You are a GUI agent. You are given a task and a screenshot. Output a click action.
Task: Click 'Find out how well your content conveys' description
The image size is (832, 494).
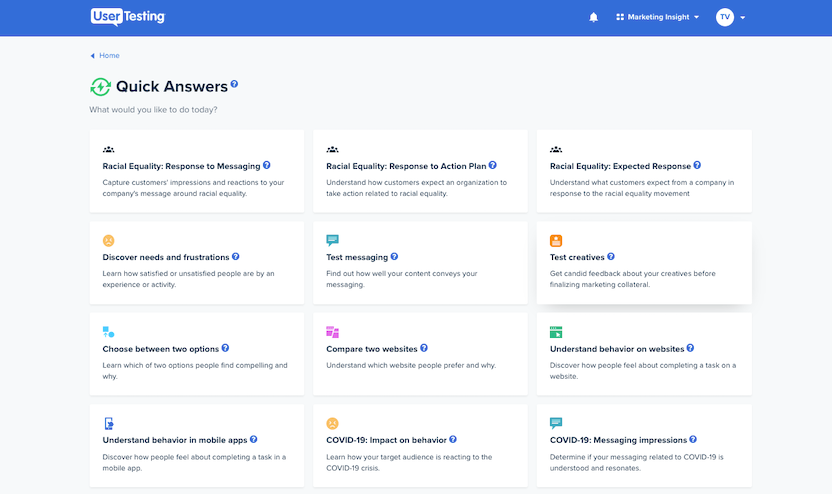coord(402,279)
